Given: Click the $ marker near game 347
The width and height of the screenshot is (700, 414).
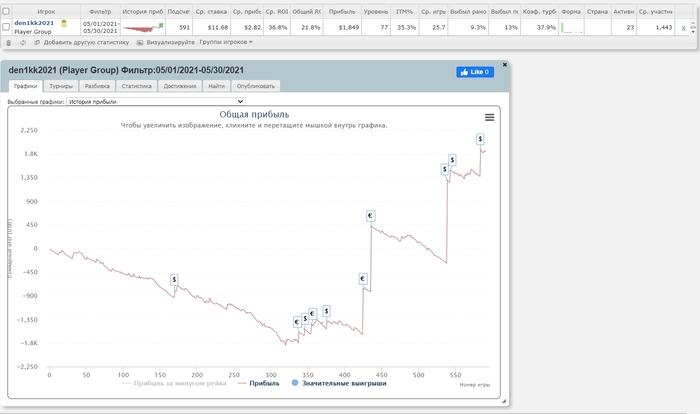Looking at the screenshot, I should coord(305,318).
